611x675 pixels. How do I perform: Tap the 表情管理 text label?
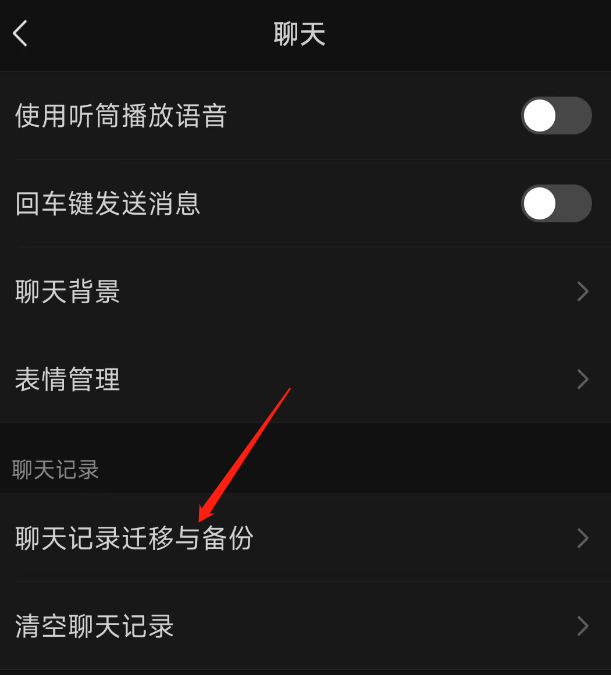coord(68,379)
